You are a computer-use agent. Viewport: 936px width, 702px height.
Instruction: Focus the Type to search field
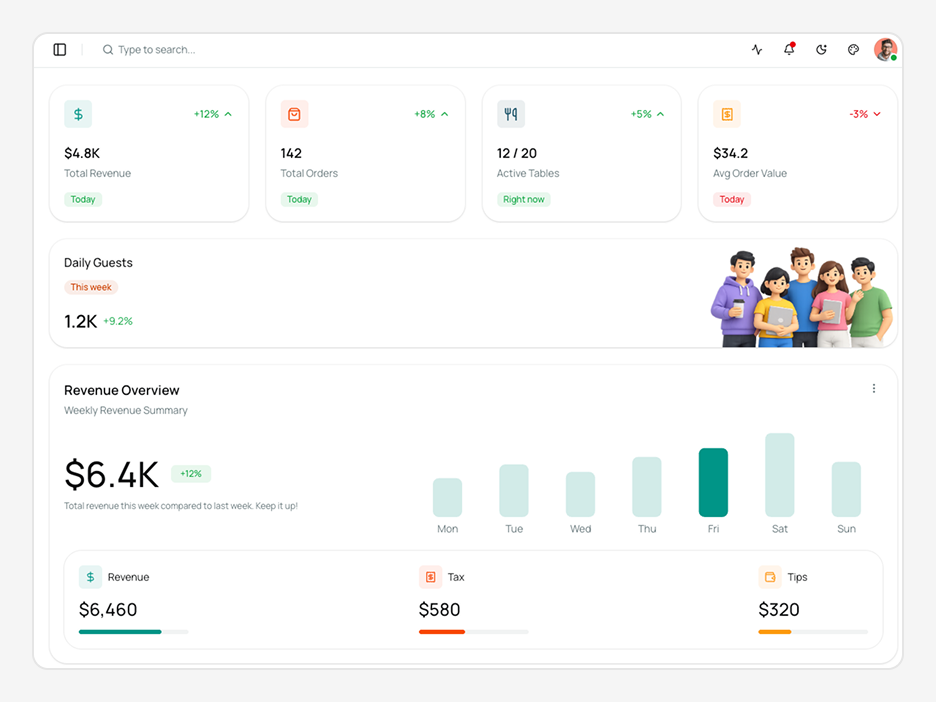tap(156, 50)
